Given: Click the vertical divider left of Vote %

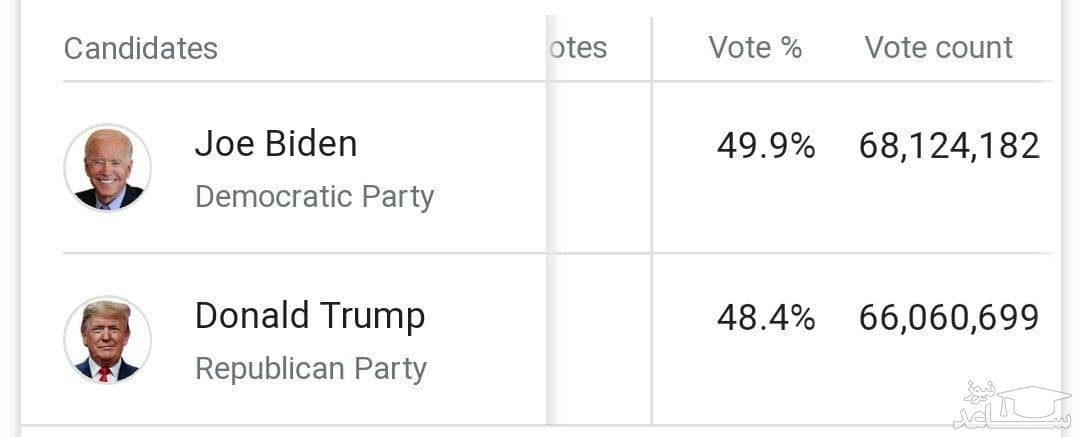Looking at the screenshot, I should [x=652, y=48].
